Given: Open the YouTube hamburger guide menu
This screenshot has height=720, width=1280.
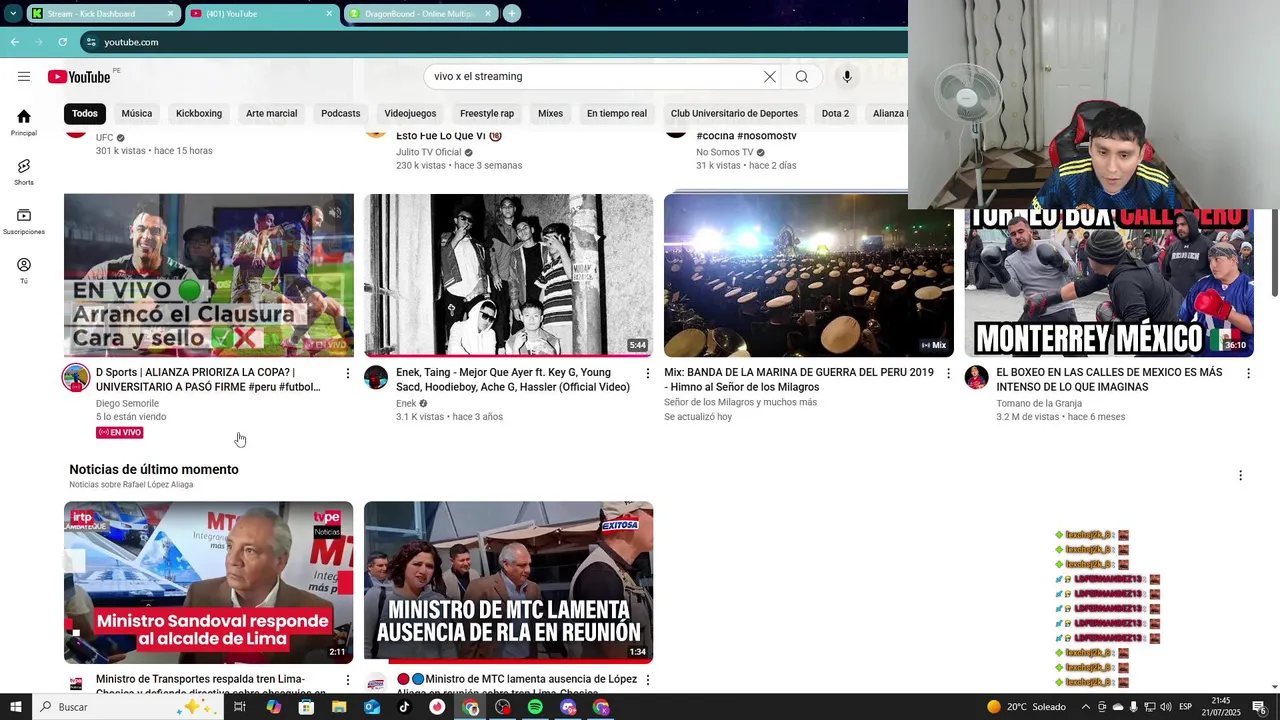Looking at the screenshot, I should point(24,77).
